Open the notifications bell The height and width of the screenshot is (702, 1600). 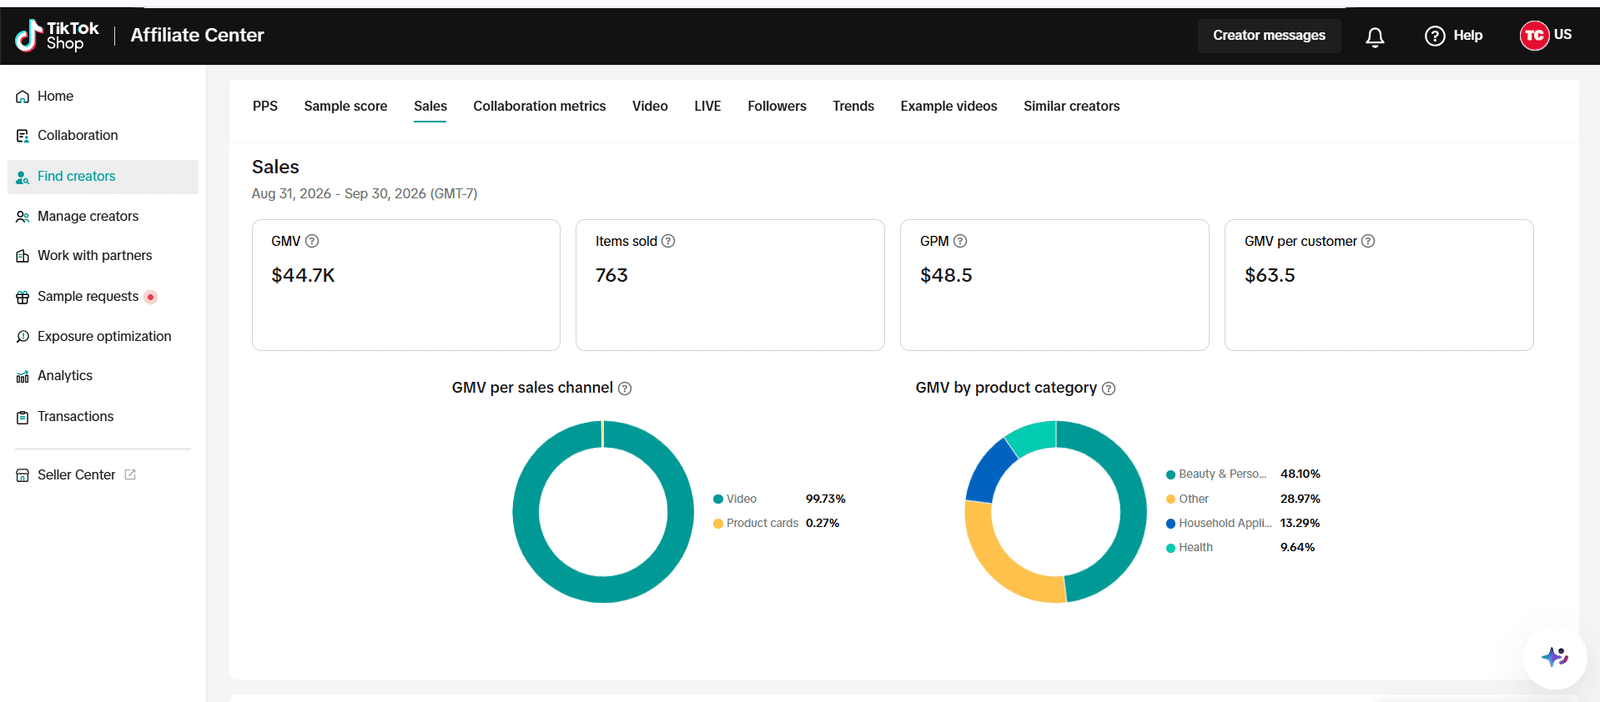tap(1375, 37)
